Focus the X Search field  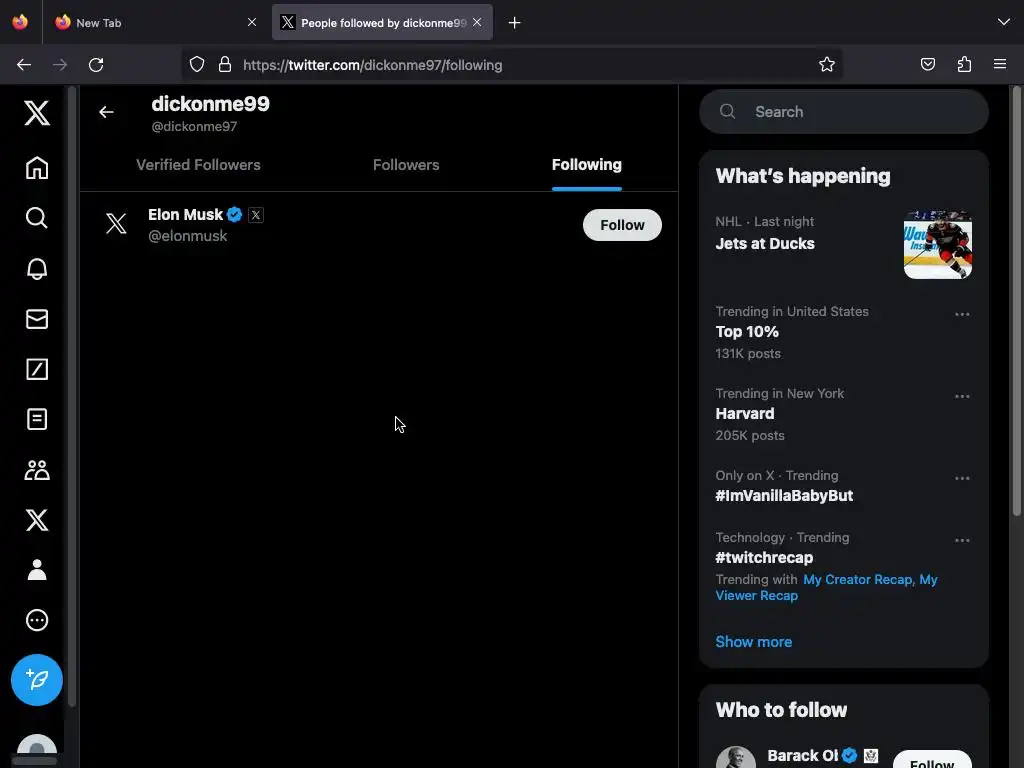(x=844, y=112)
